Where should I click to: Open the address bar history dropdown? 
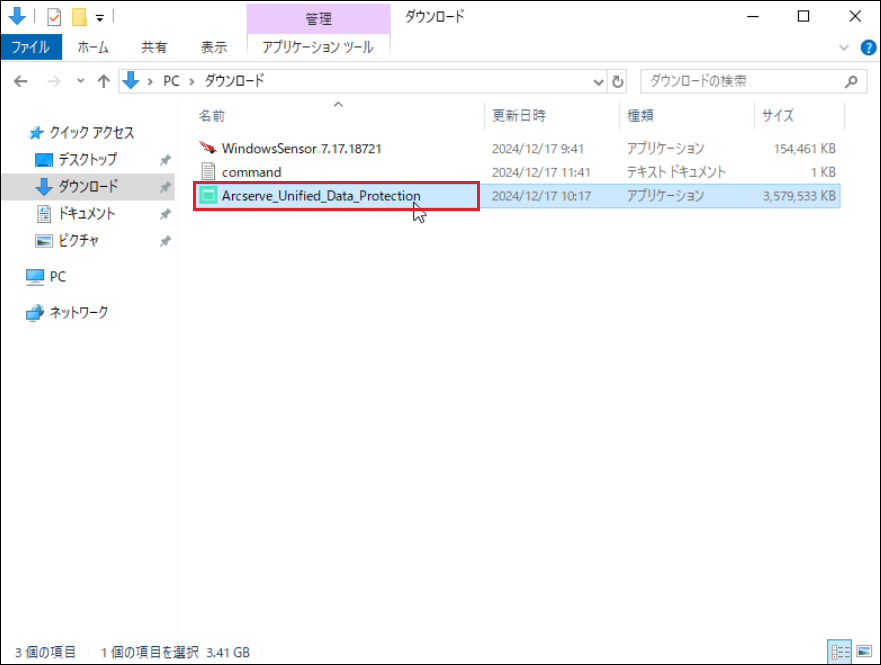coord(598,82)
